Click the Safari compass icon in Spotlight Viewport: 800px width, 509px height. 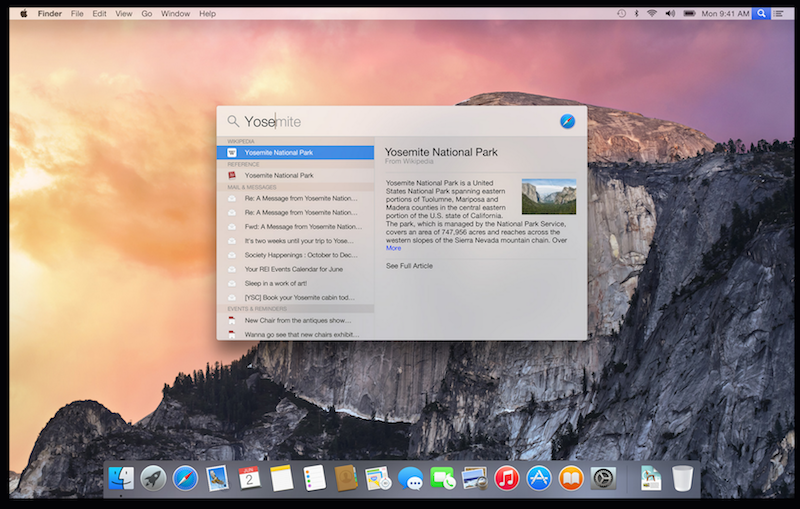coord(567,121)
